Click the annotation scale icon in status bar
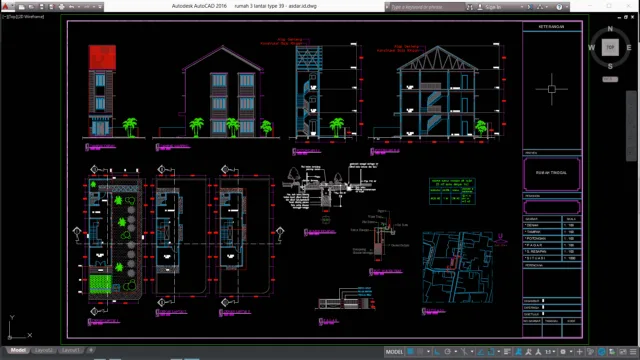 (x=538, y=352)
